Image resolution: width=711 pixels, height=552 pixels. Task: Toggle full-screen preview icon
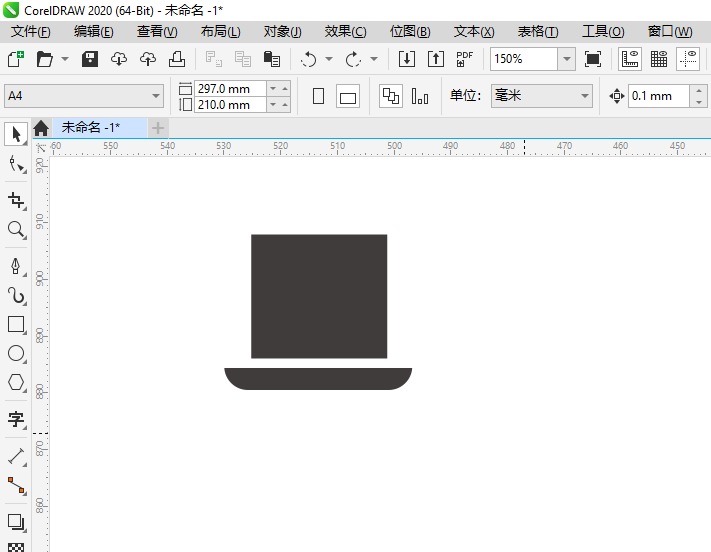[x=593, y=59]
